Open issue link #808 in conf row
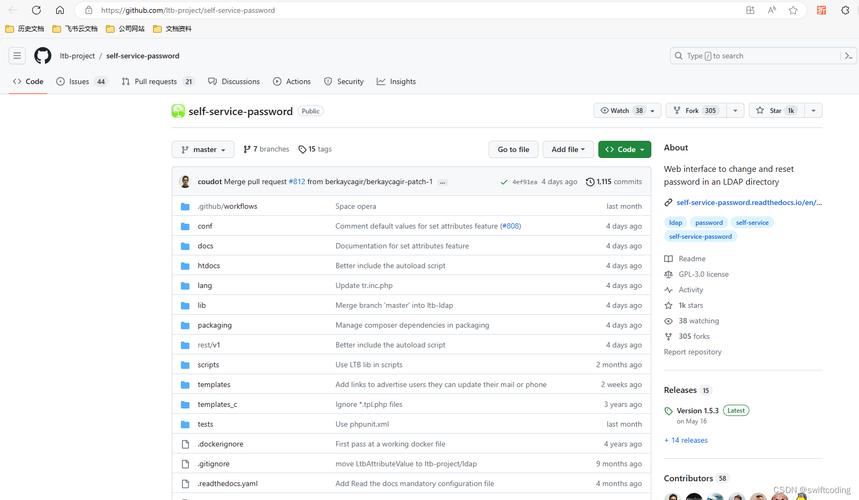This screenshot has width=859, height=500. [510, 226]
